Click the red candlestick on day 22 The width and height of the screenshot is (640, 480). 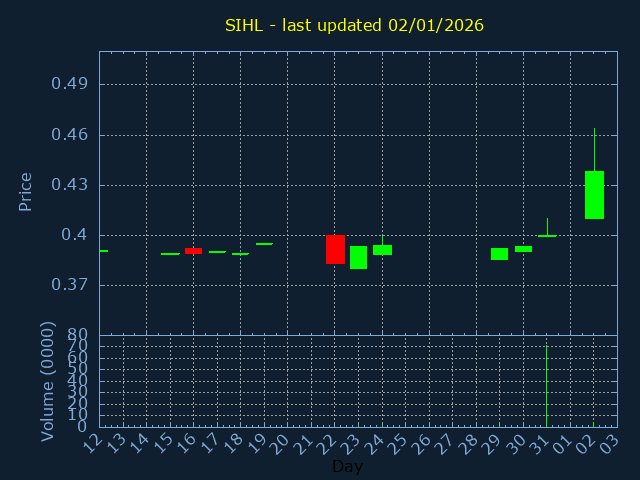click(x=335, y=249)
